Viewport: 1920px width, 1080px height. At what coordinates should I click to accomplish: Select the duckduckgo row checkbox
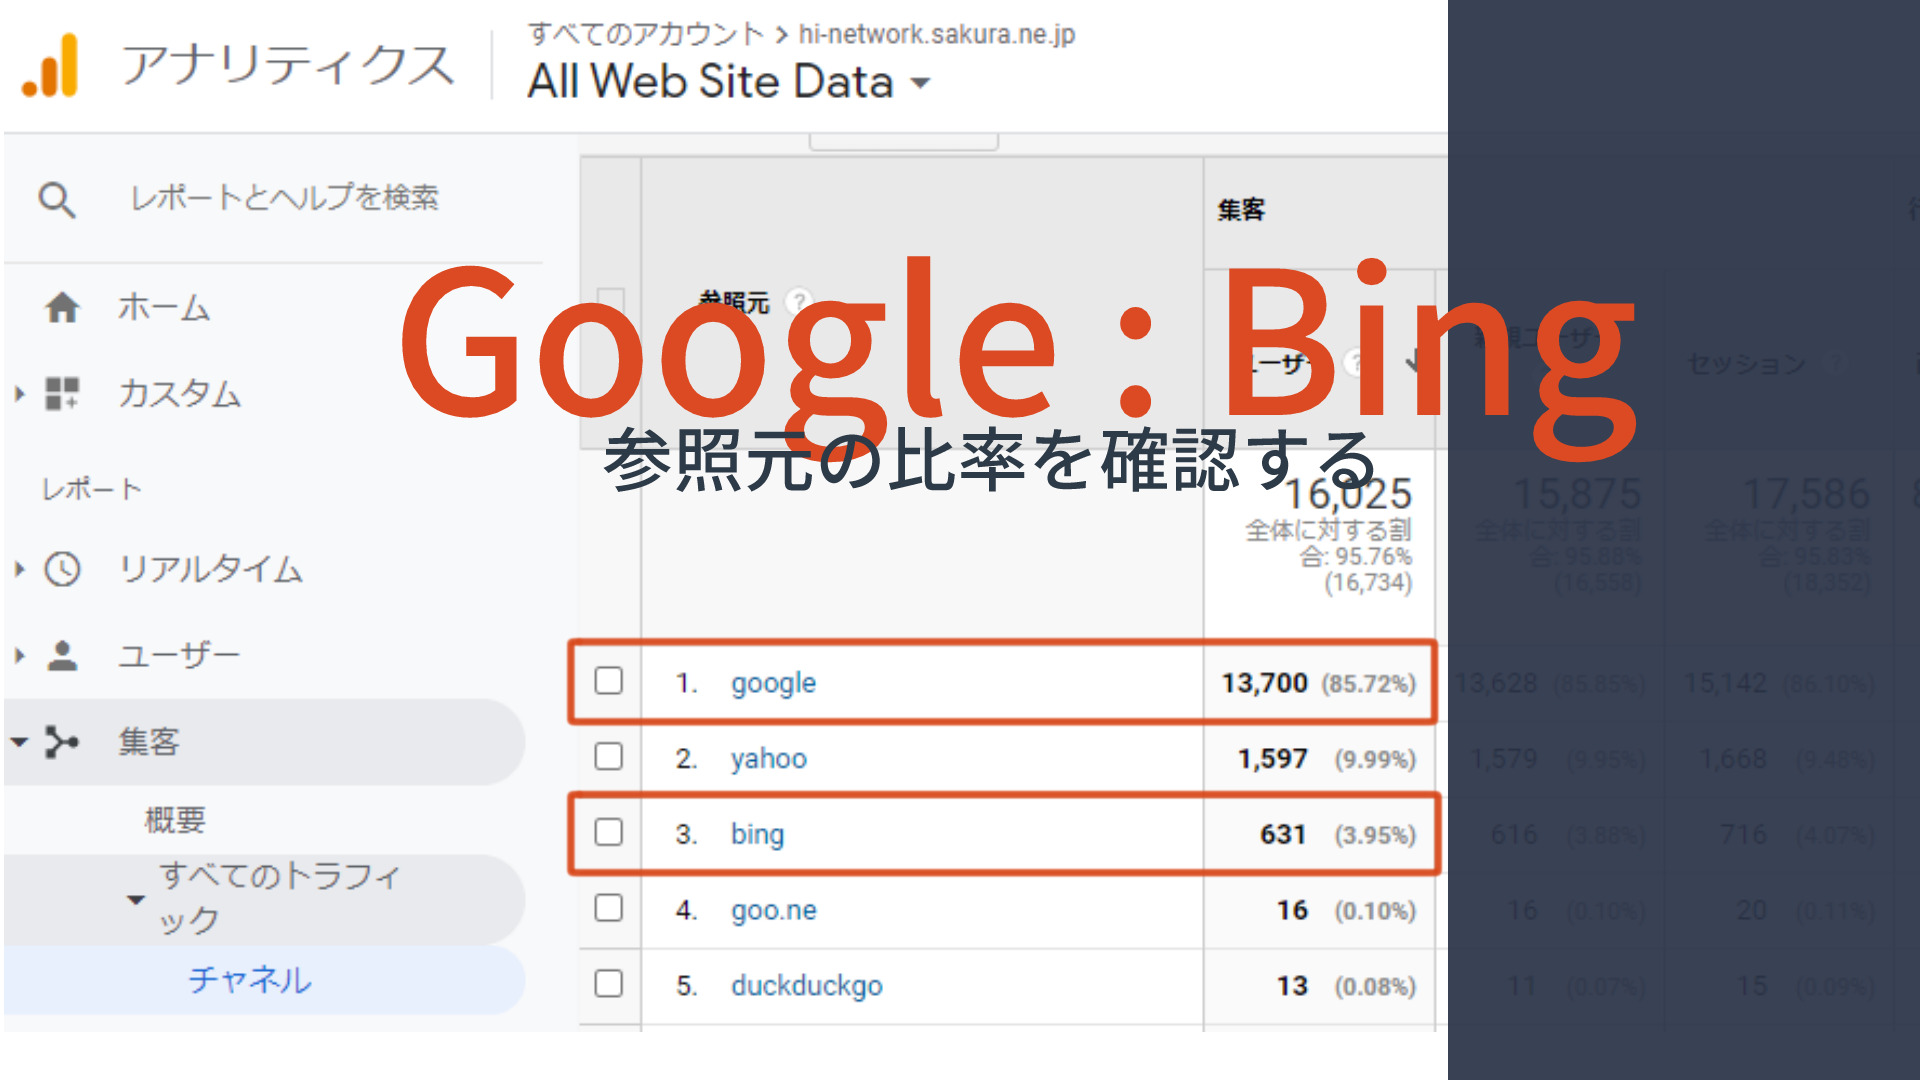coord(608,983)
